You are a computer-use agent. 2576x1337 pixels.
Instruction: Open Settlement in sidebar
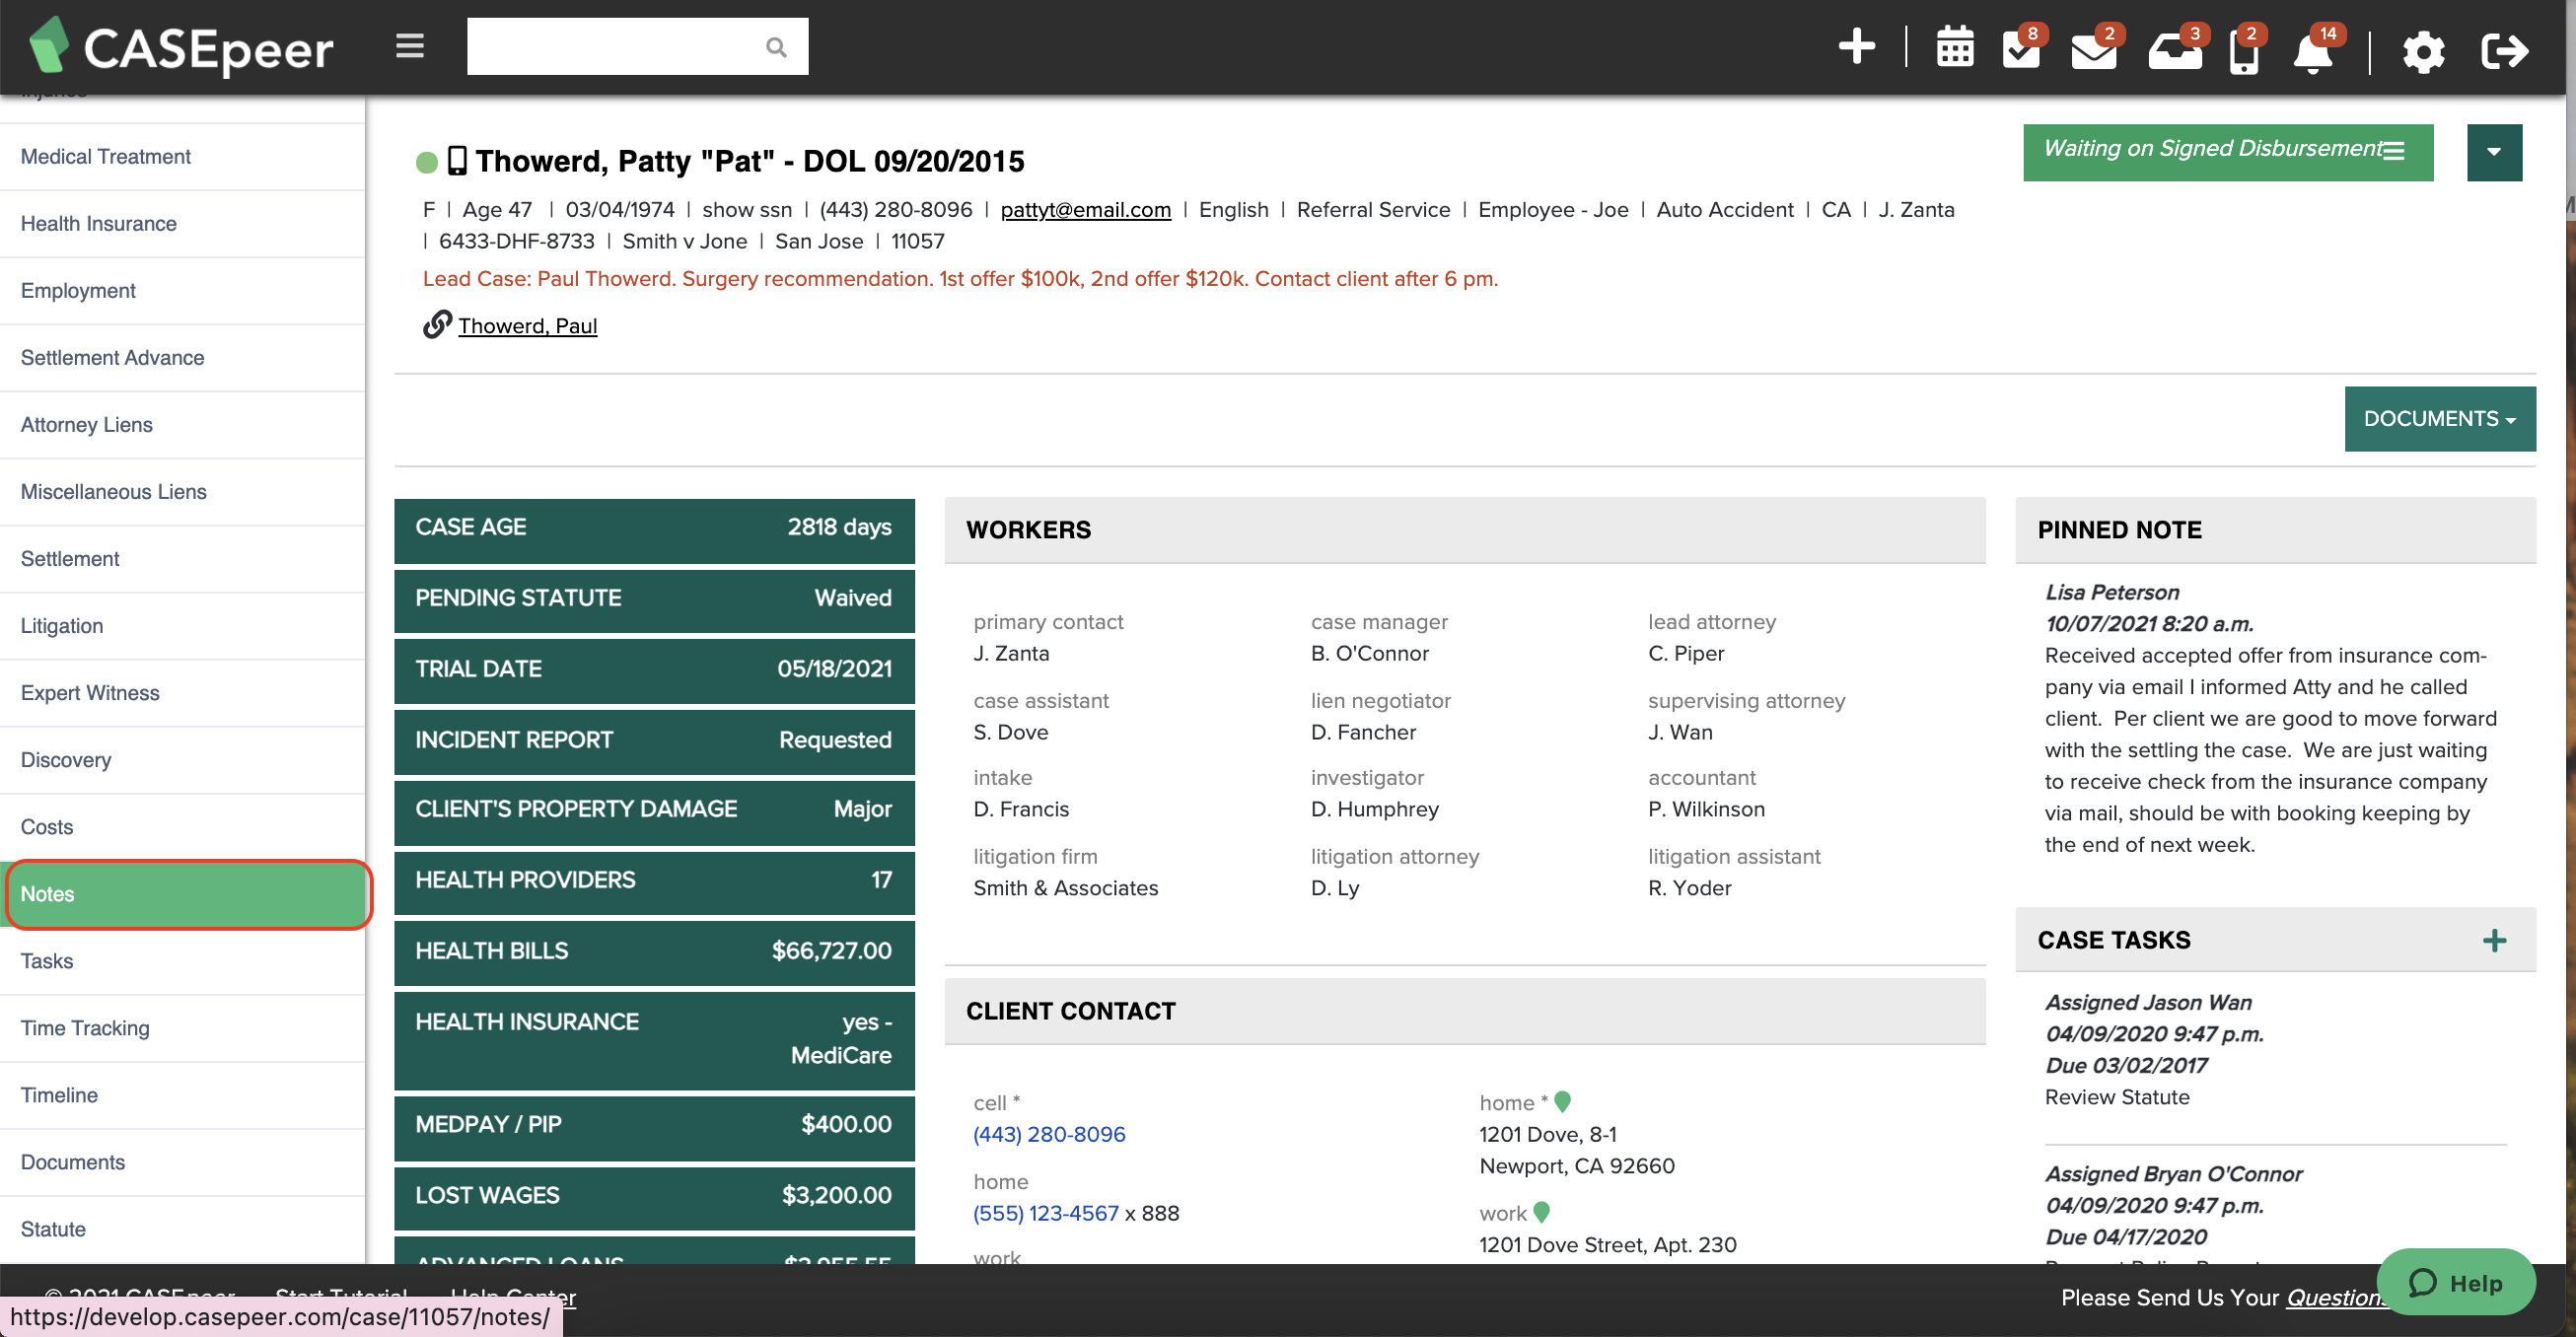pyautogui.click(x=182, y=558)
